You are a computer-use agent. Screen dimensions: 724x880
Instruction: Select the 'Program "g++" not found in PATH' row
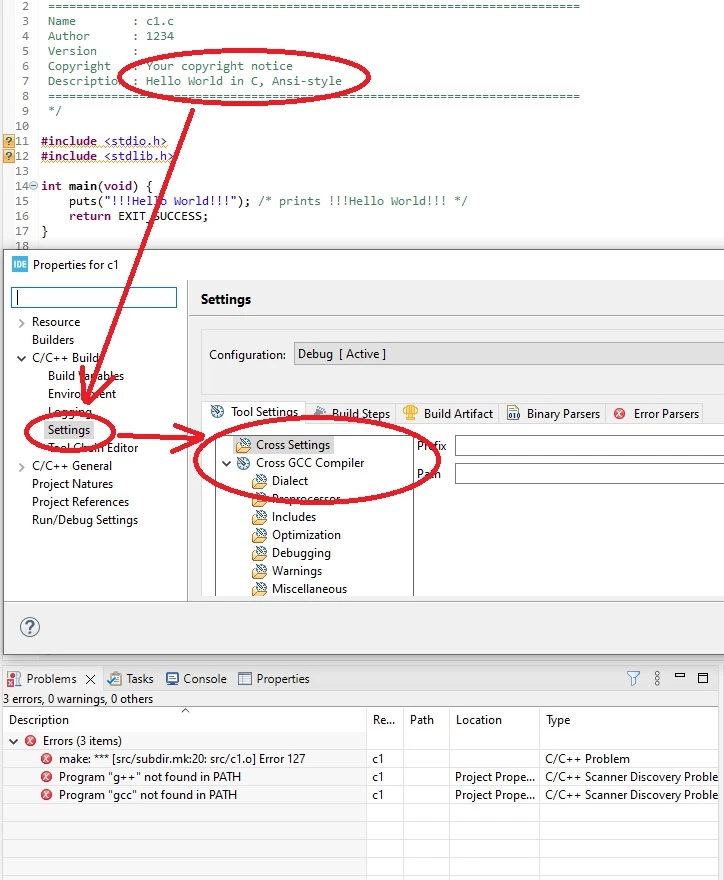360,777
